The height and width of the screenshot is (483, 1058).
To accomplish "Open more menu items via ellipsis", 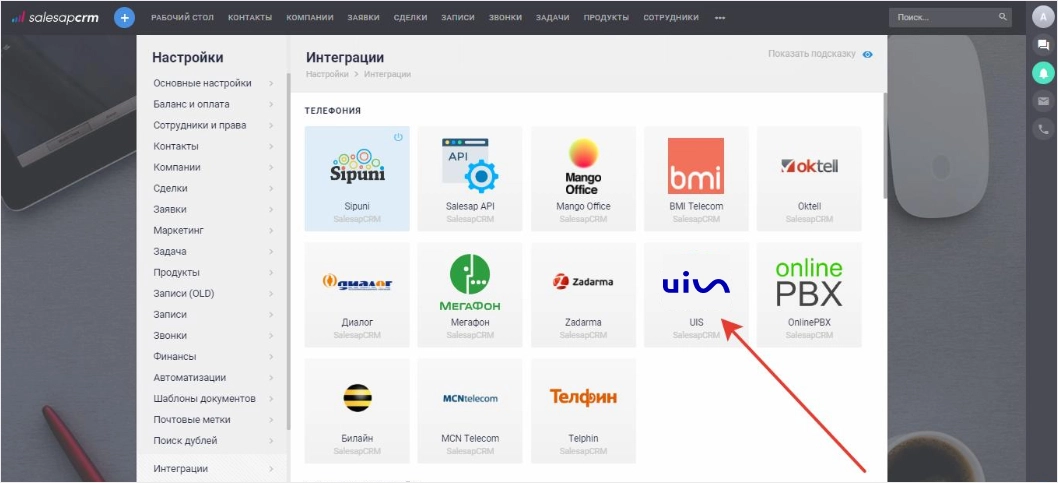I will tap(720, 18).
